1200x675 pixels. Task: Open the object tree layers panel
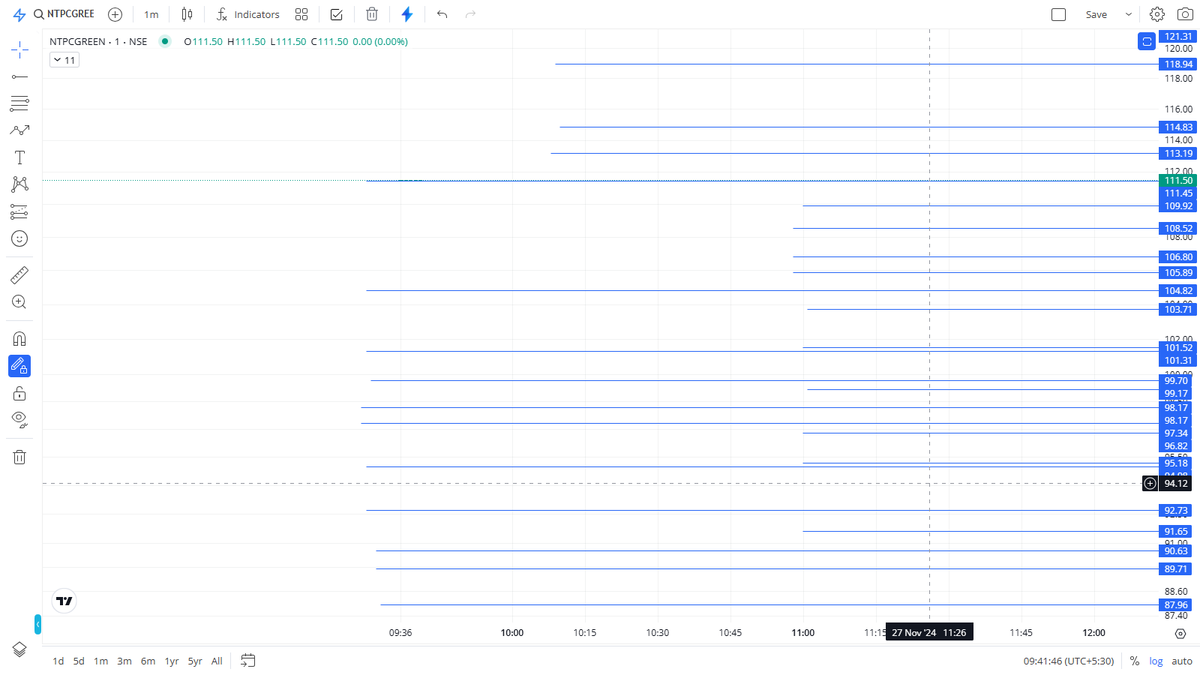coord(19,649)
